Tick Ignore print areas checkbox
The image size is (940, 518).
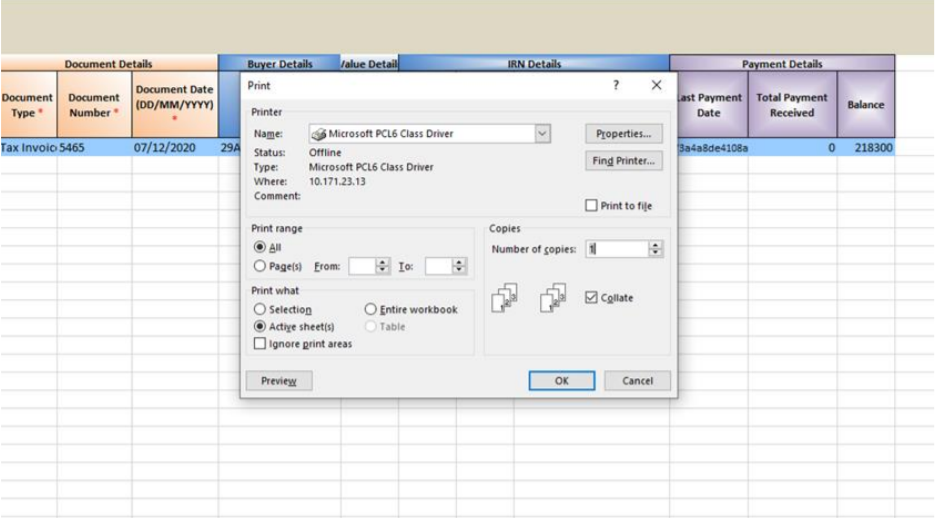(x=260, y=344)
